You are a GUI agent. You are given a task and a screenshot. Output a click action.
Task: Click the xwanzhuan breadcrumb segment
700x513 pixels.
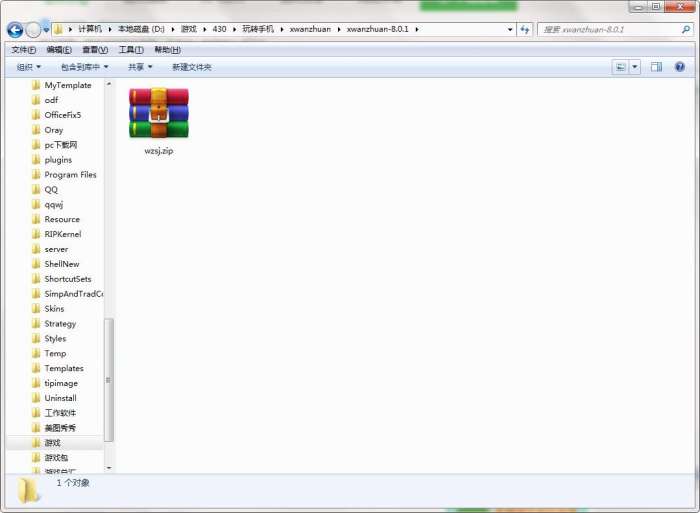coord(310,29)
